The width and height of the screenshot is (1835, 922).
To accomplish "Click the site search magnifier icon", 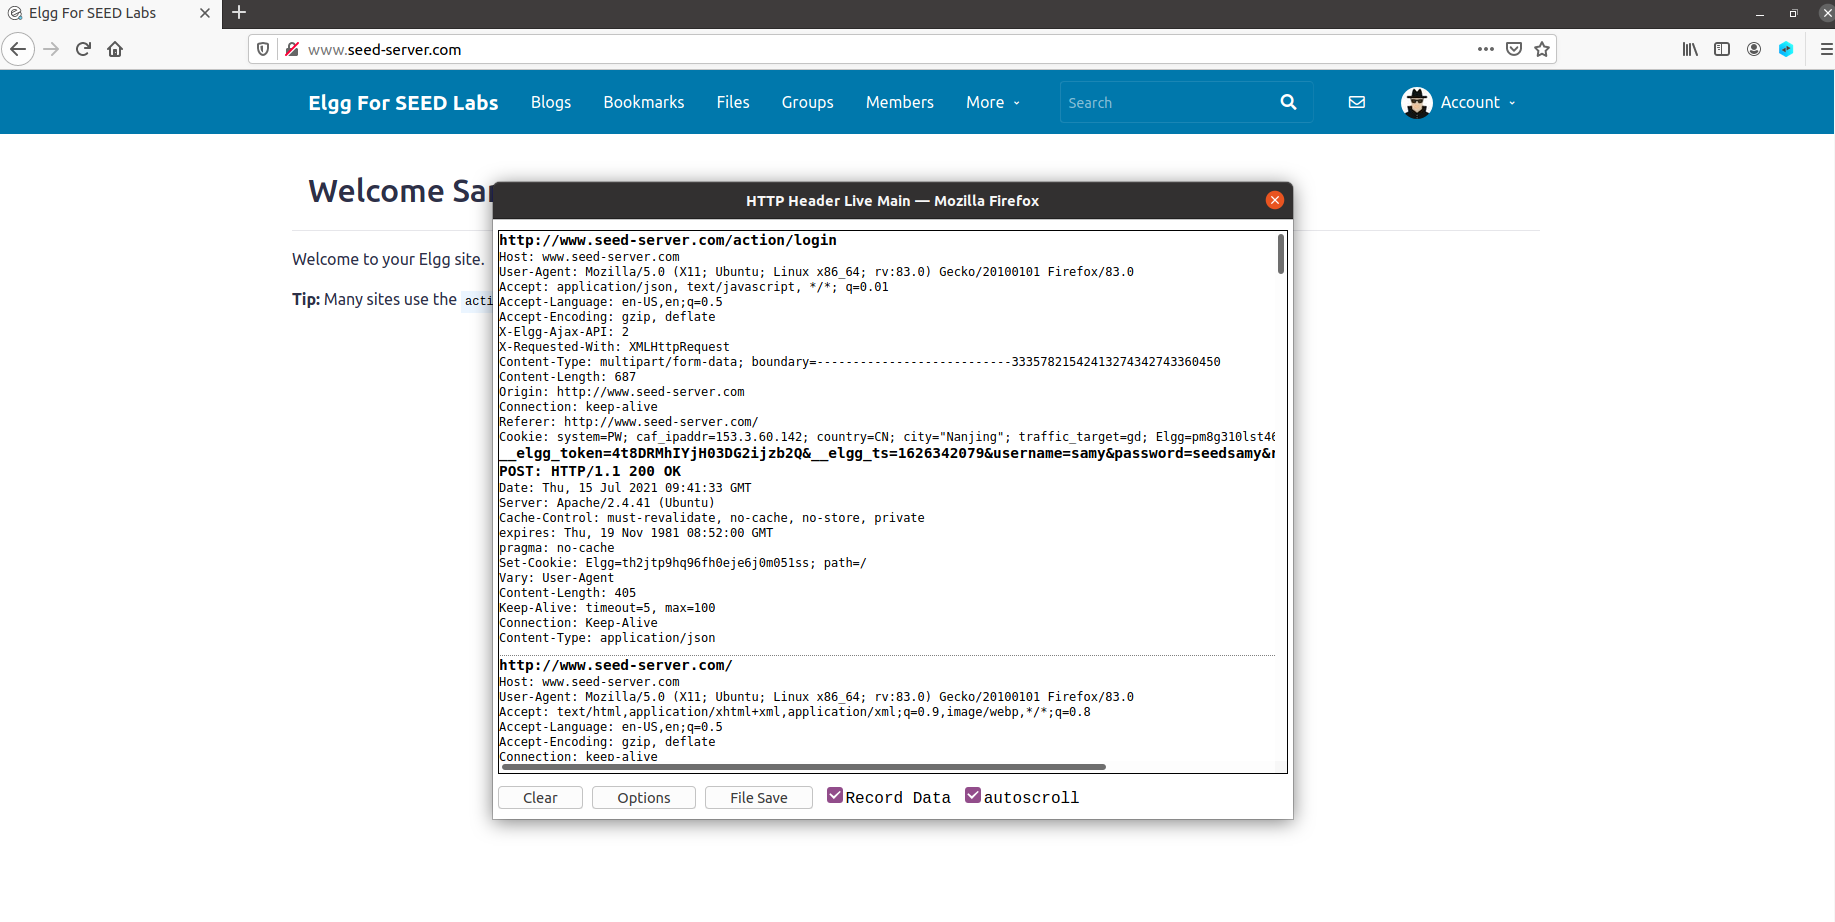I will coord(1288,102).
